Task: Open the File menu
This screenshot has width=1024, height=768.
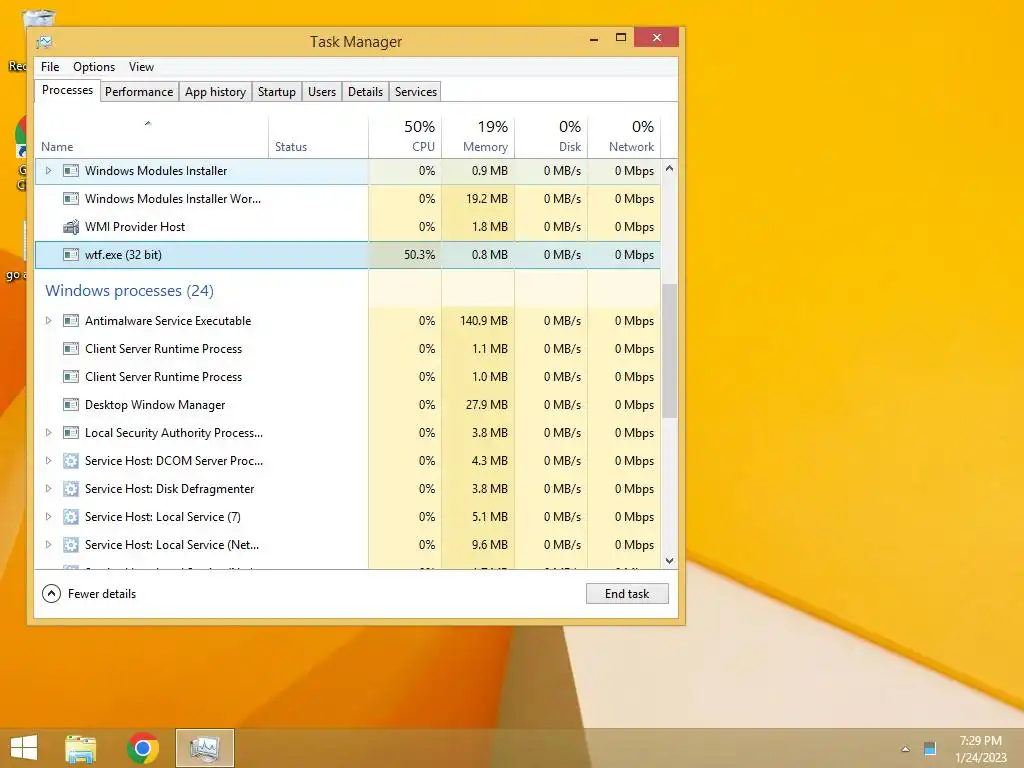Action: coord(50,67)
